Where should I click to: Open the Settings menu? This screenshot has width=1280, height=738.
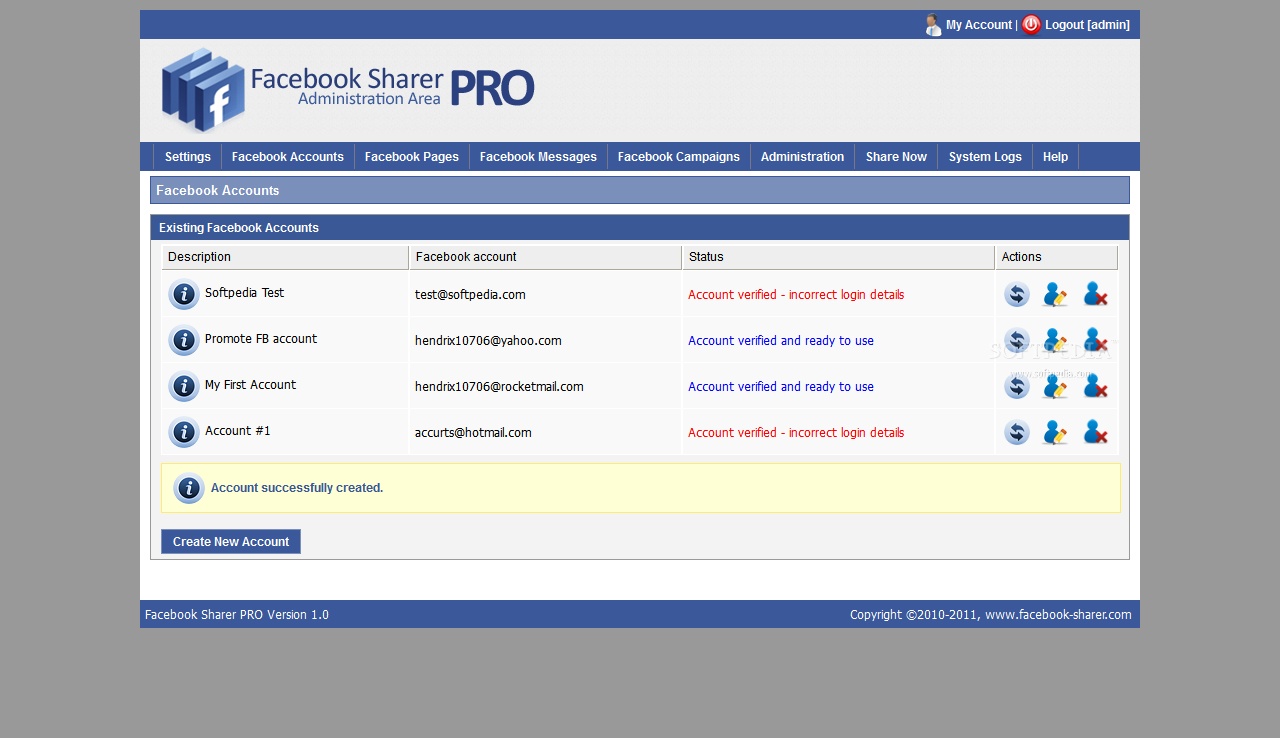click(188, 157)
